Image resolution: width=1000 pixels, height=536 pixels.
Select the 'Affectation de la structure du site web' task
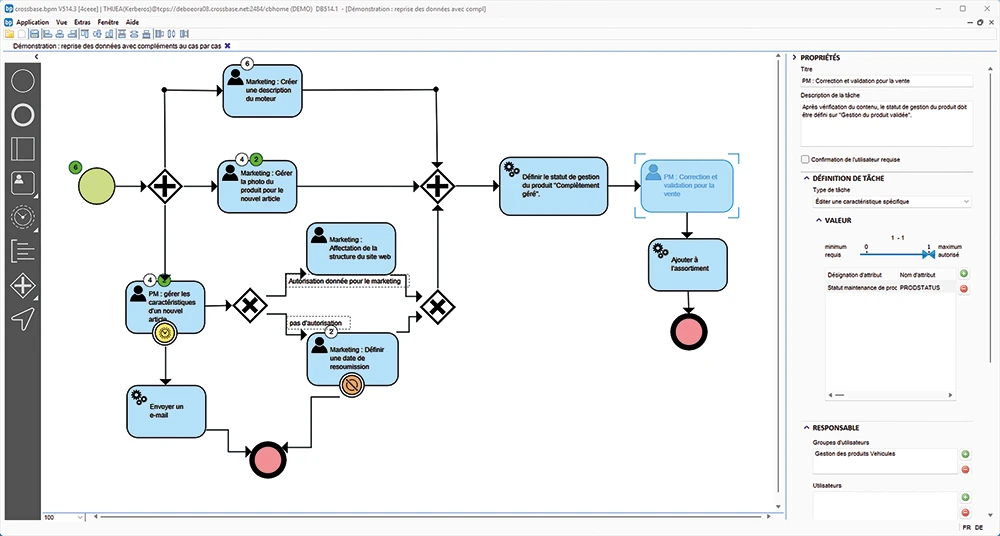[351, 249]
